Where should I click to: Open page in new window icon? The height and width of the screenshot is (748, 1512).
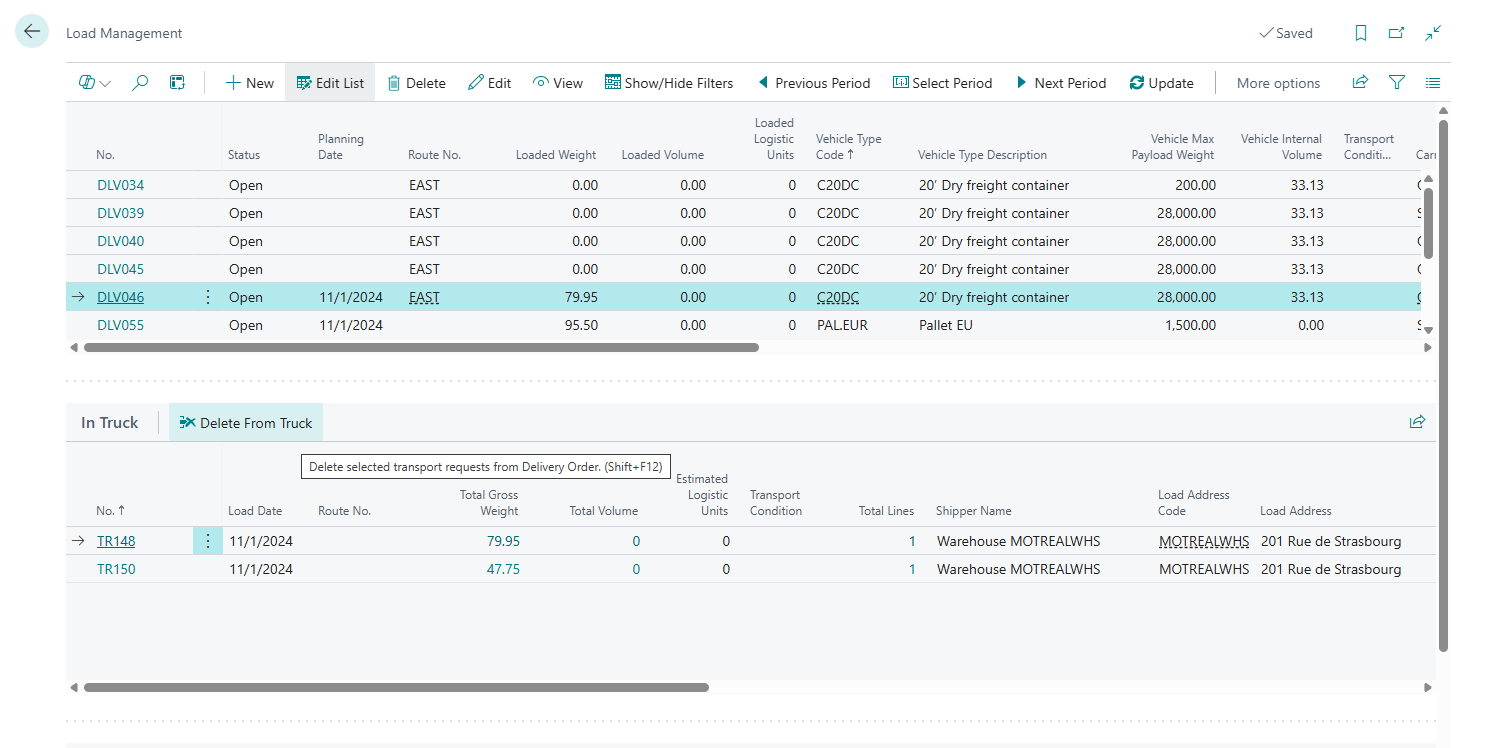1396,33
